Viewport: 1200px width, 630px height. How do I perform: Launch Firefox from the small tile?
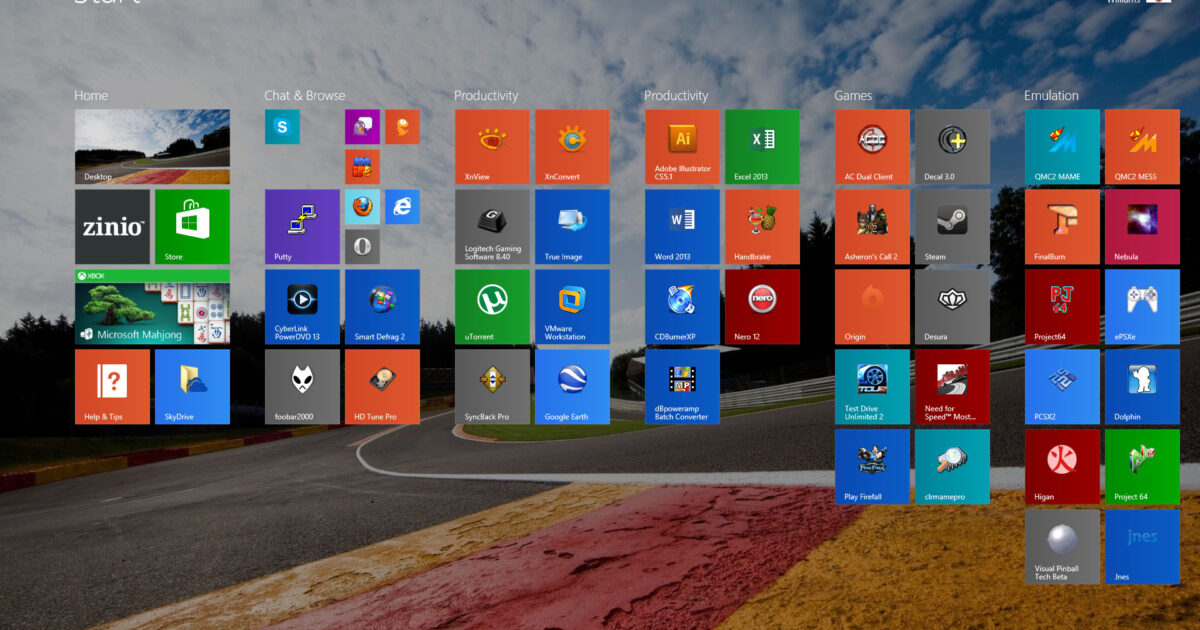(362, 207)
